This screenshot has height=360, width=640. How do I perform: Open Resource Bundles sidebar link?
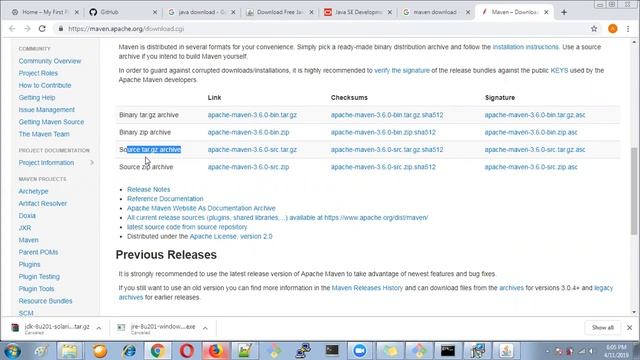(x=45, y=301)
